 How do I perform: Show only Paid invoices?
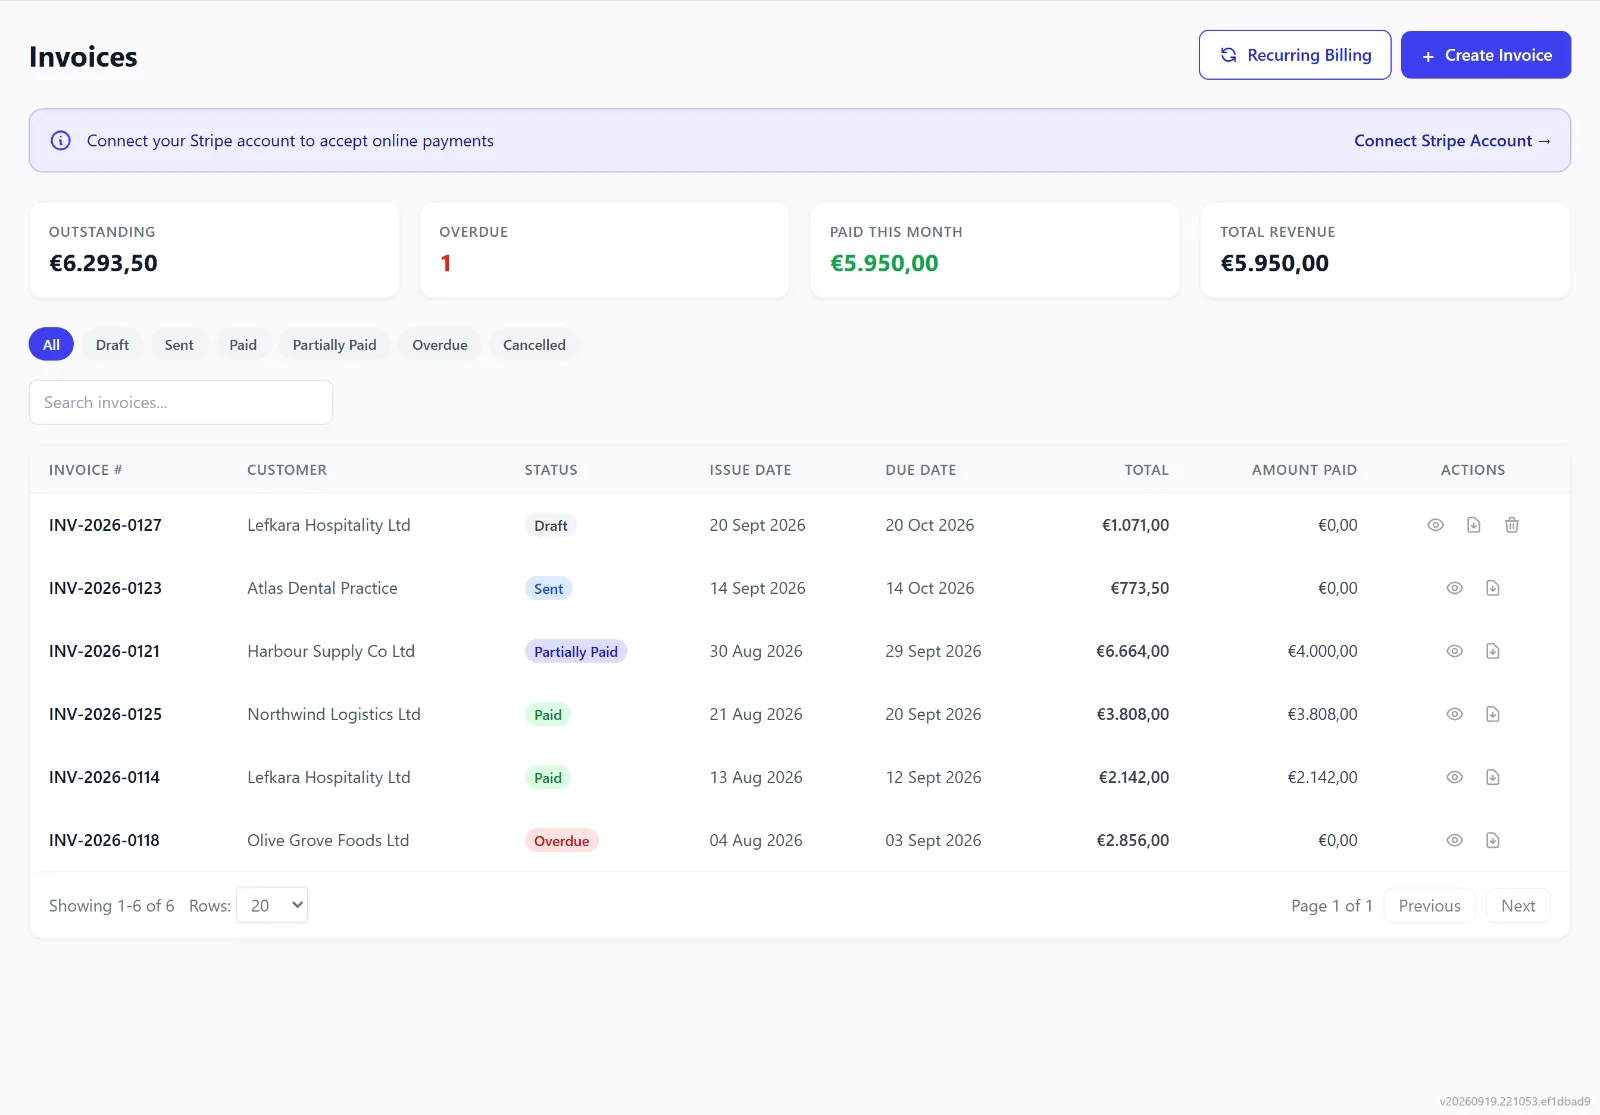tap(243, 344)
